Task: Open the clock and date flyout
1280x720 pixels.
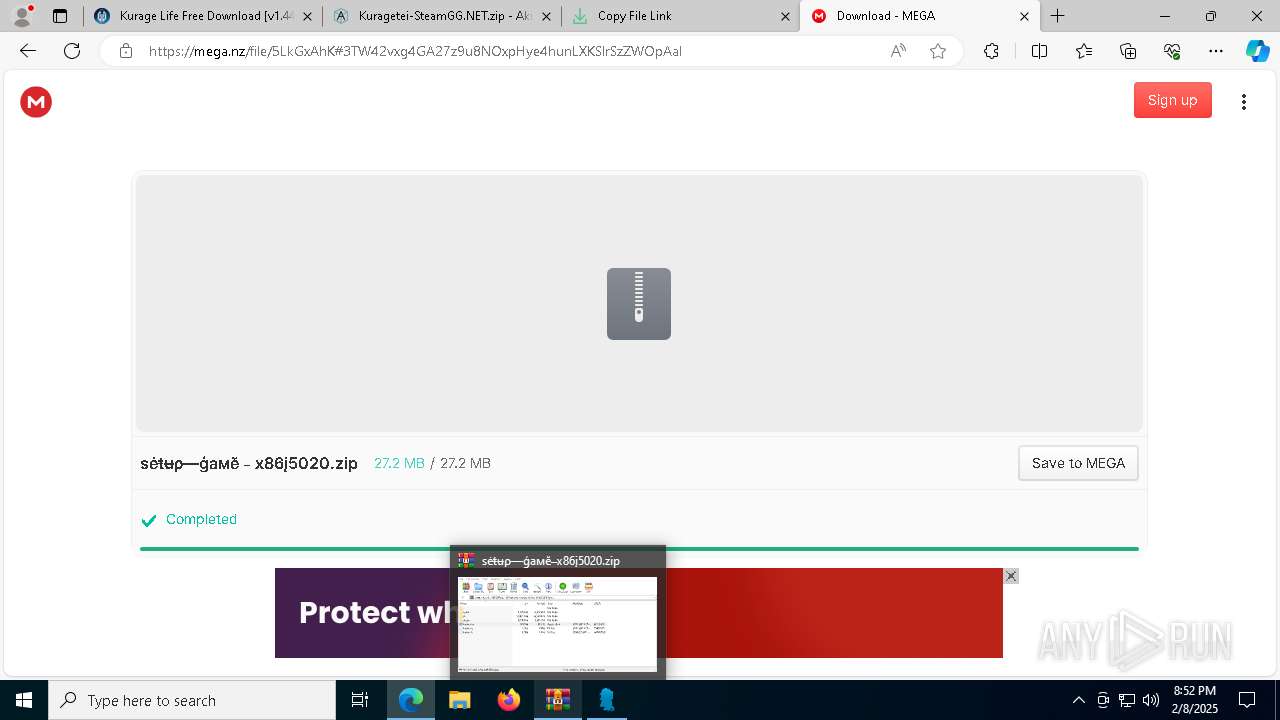Action: click(x=1194, y=700)
